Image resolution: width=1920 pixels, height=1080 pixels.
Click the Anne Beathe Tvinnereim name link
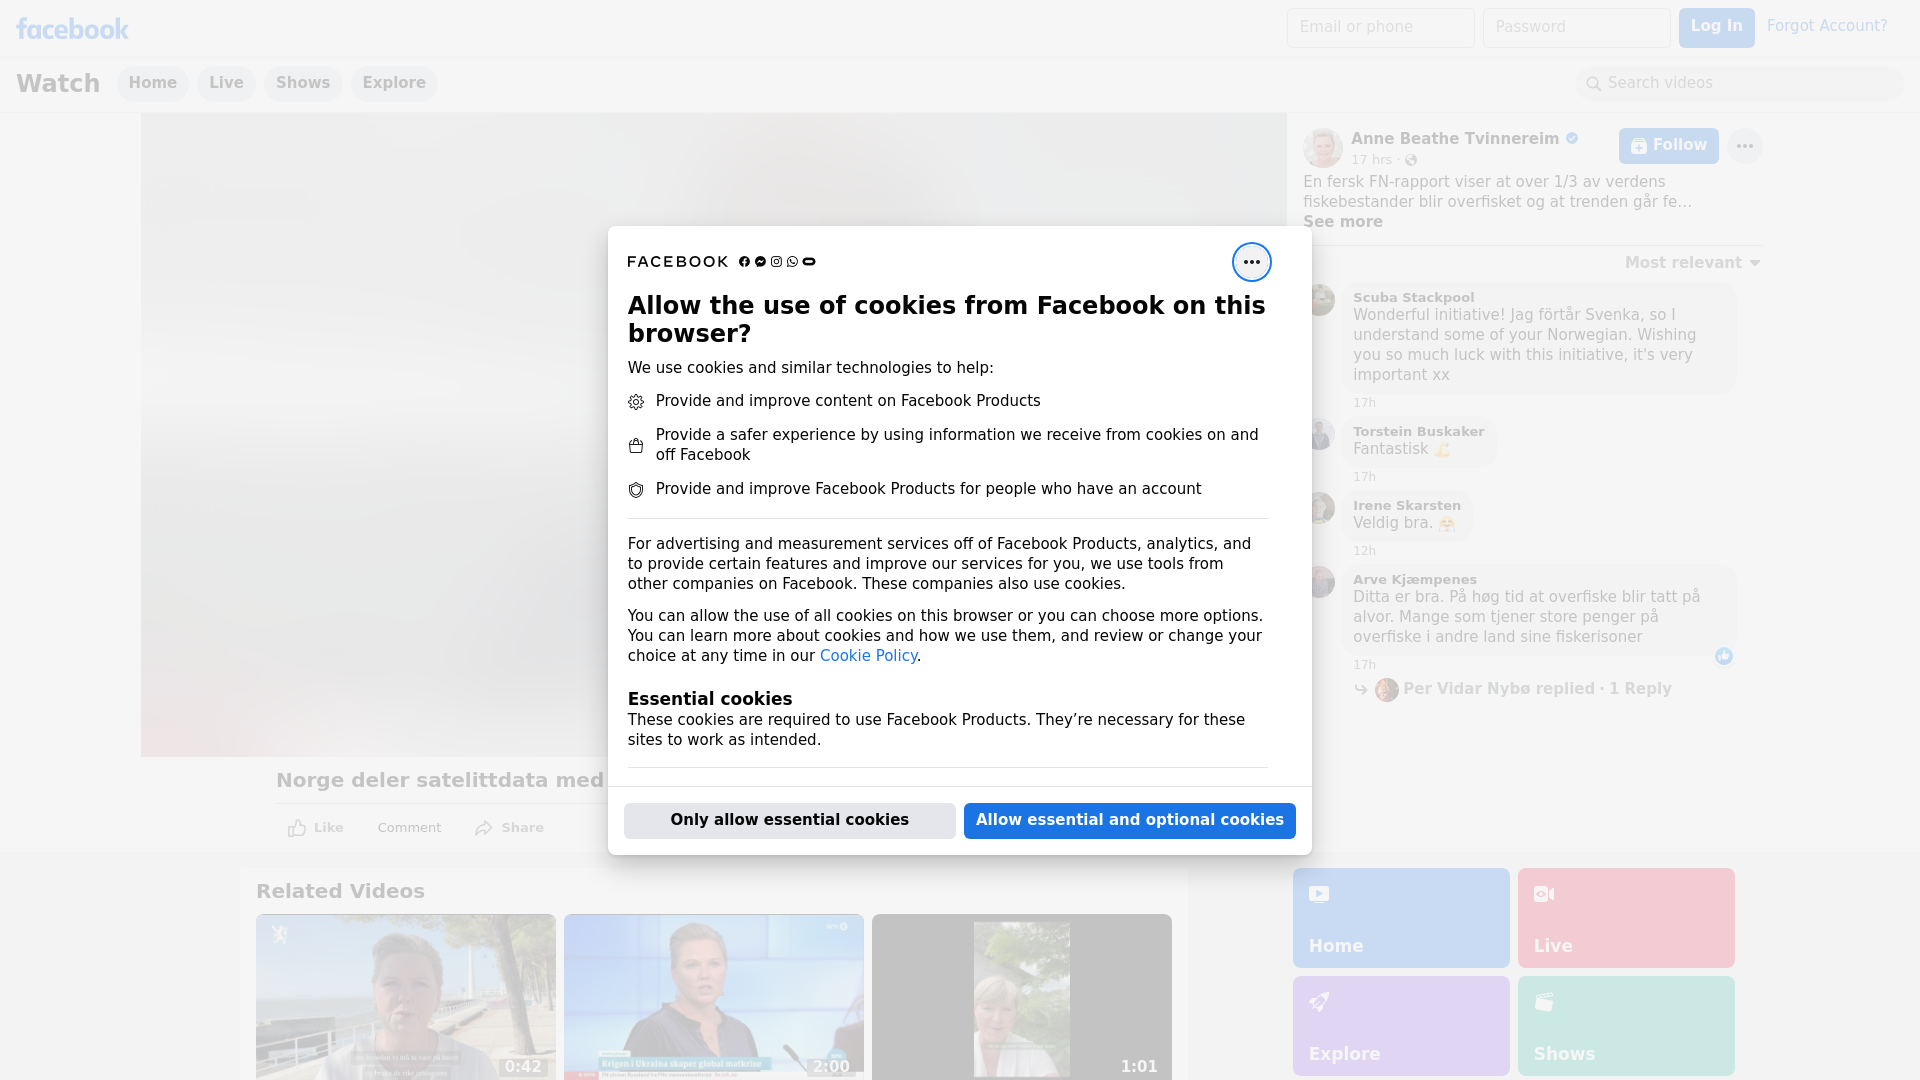(1454, 139)
